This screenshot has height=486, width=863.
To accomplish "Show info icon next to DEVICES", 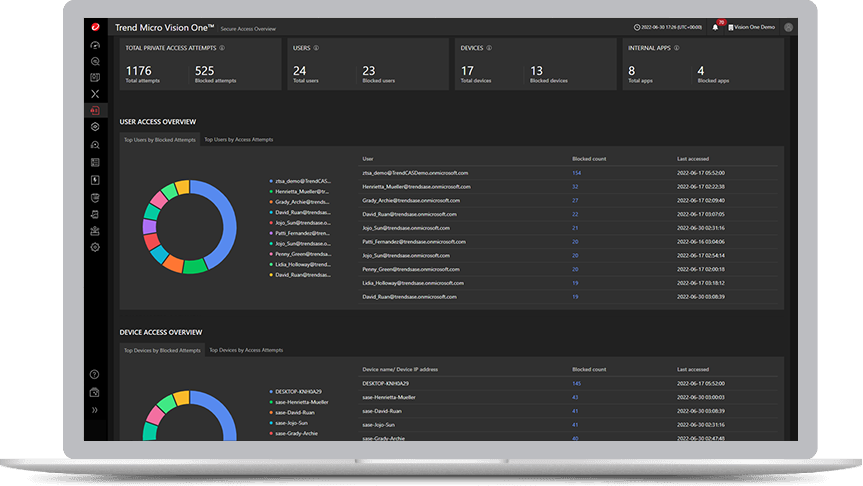I will pyautogui.click(x=489, y=48).
